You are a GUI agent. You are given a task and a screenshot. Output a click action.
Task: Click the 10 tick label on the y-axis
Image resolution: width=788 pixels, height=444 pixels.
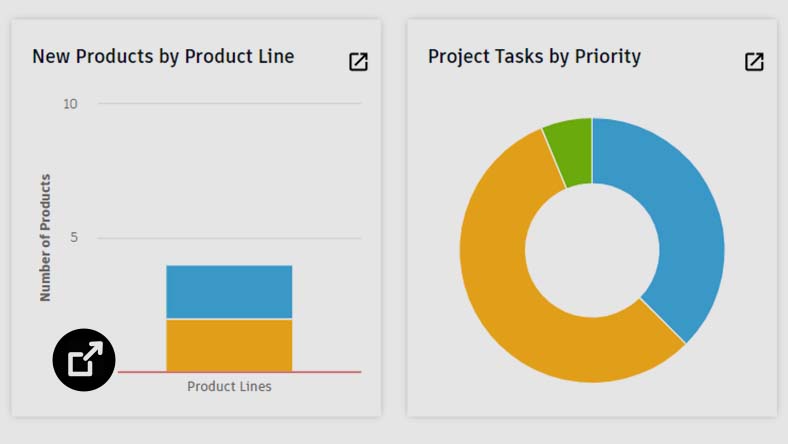70,104
